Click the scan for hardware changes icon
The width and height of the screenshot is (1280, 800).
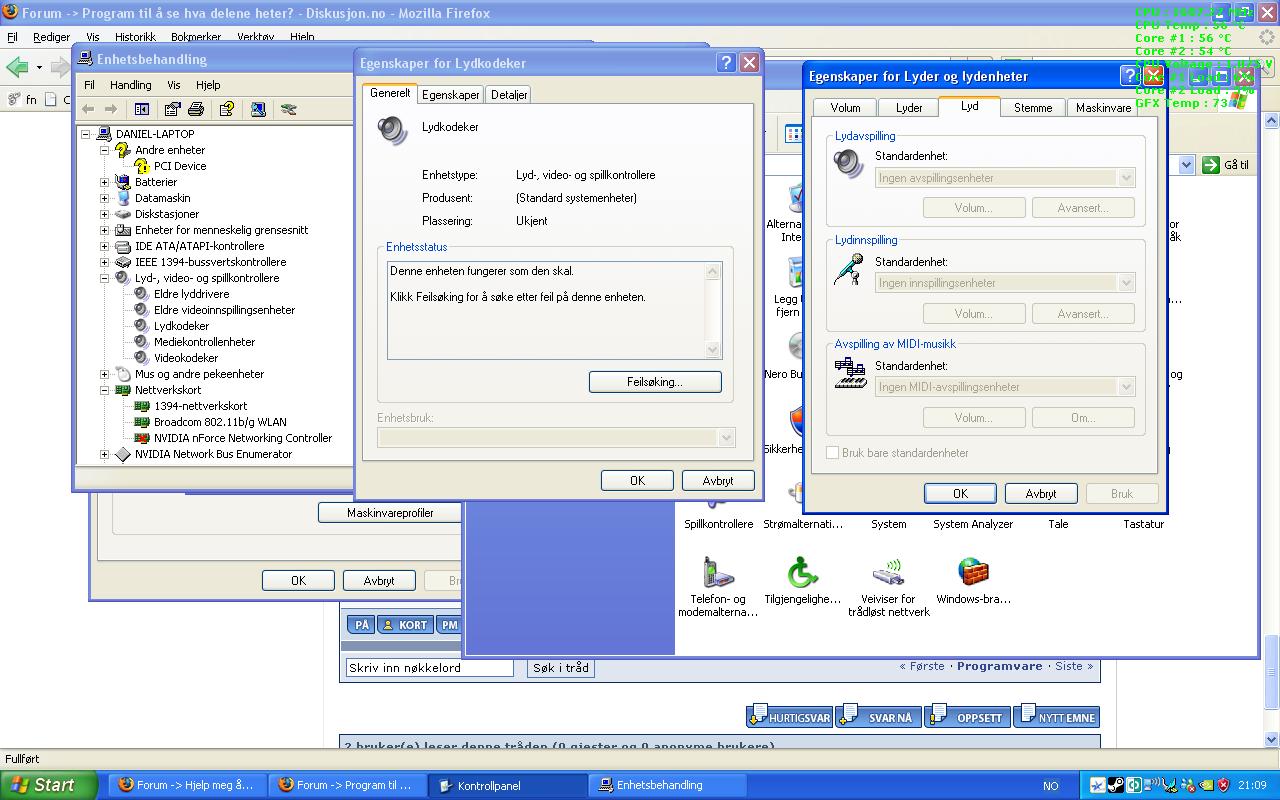(258, 109)
